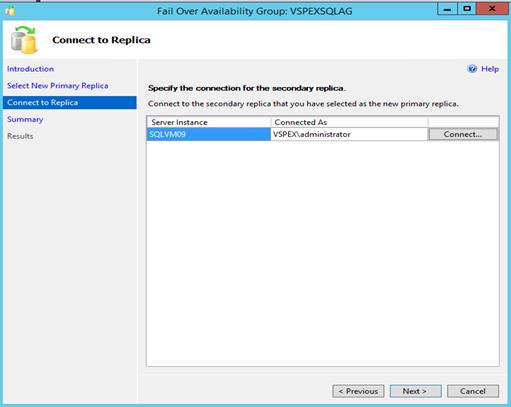Go back with the Previous button

[358, 391]
